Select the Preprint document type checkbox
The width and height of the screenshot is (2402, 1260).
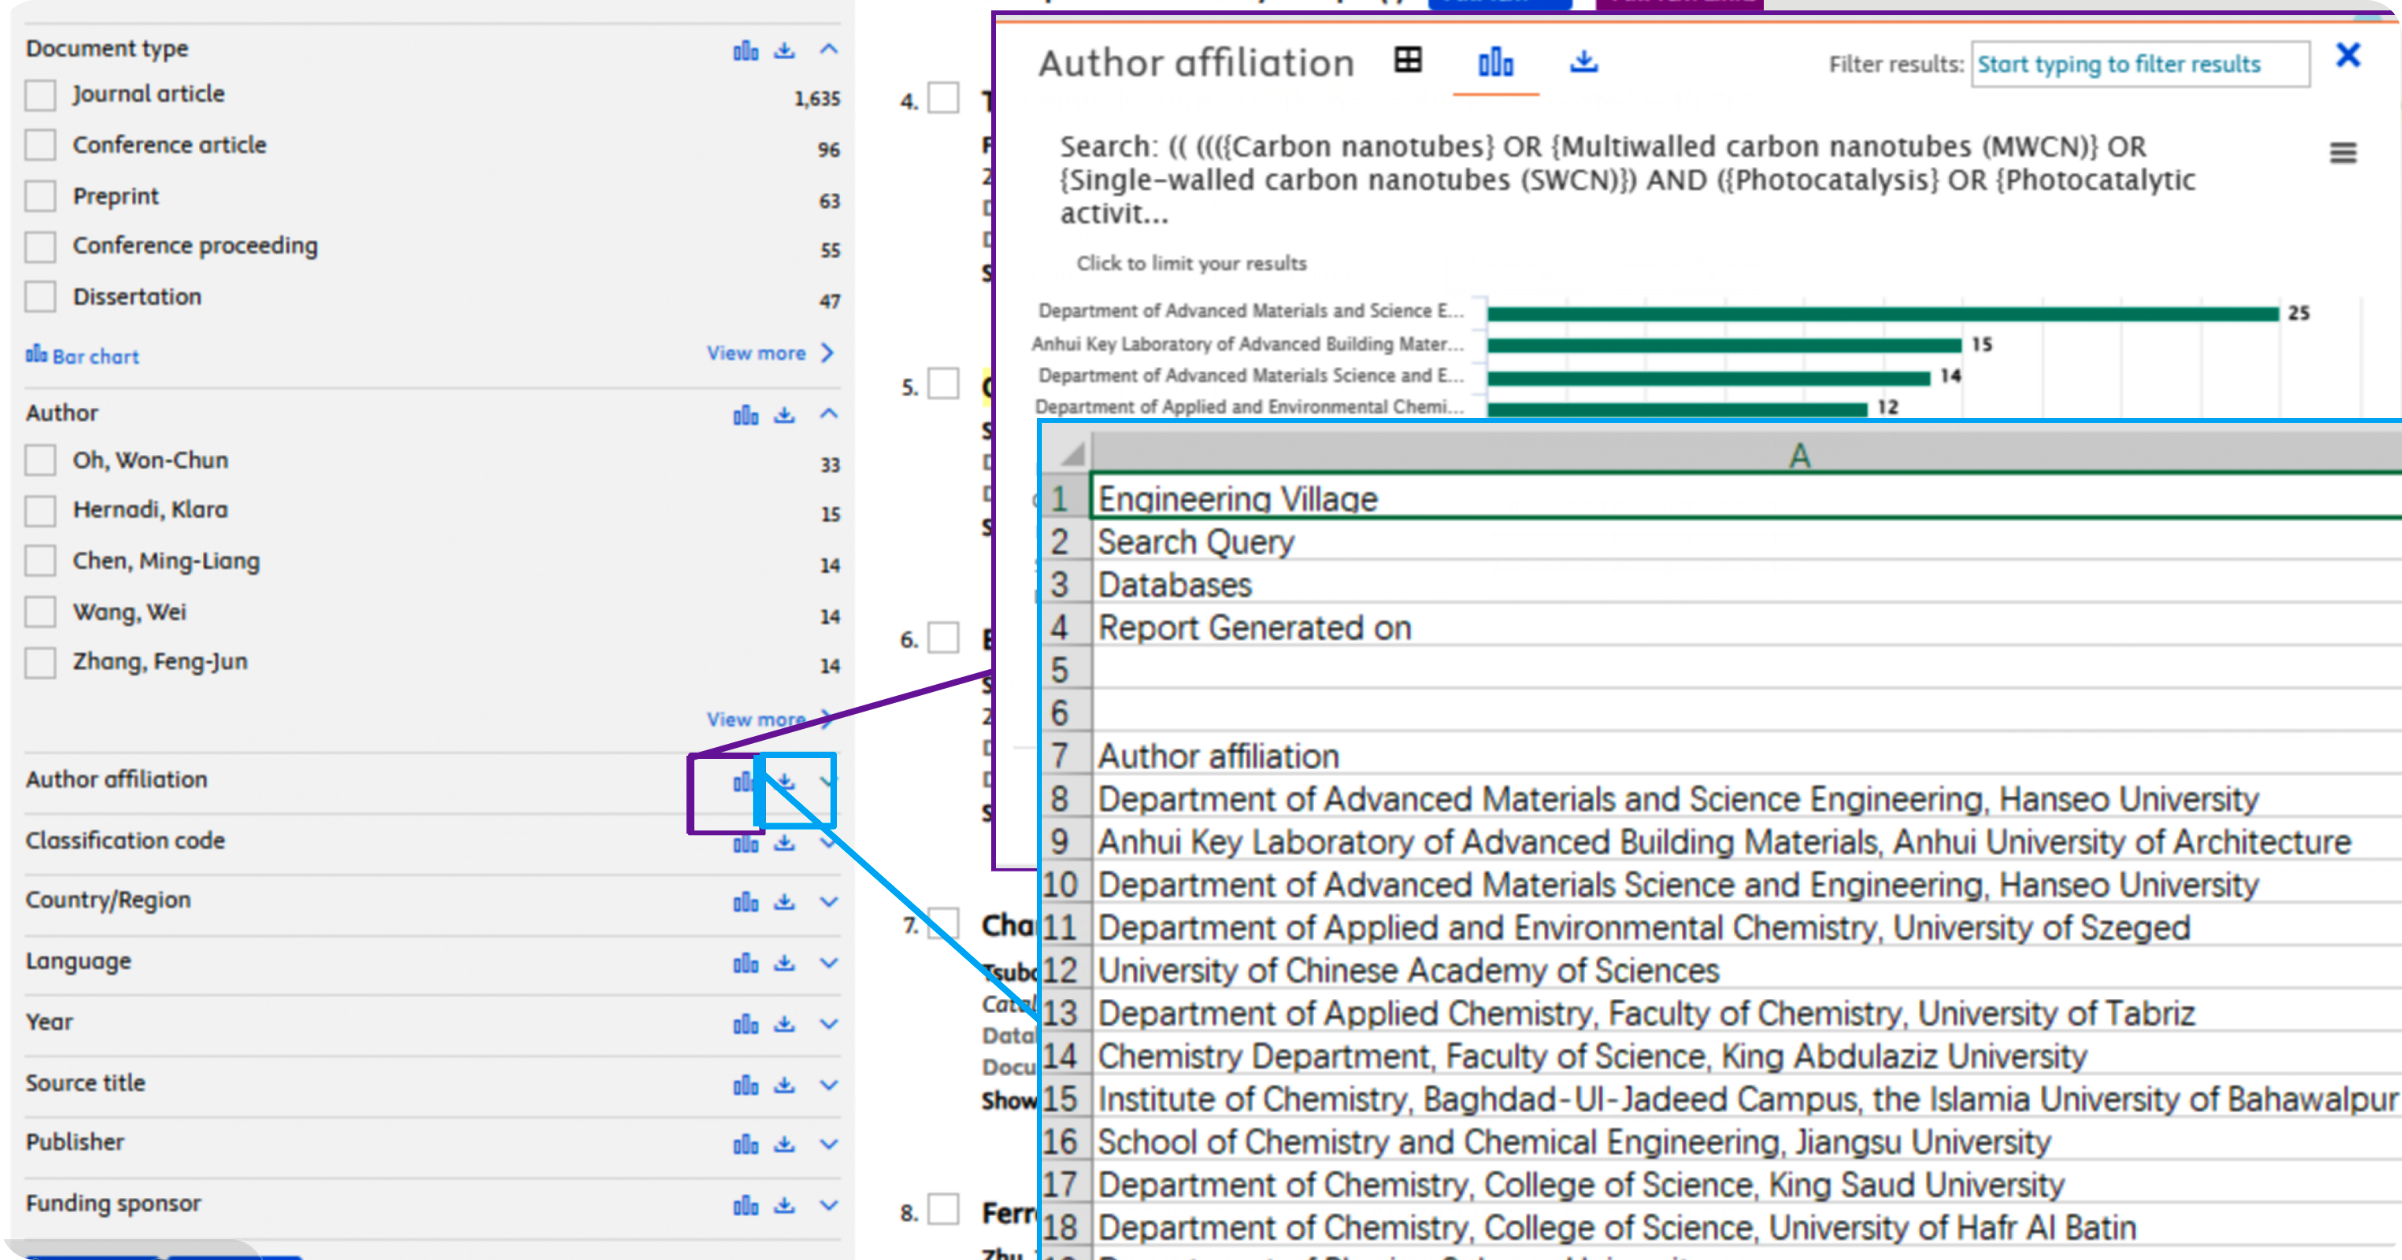tap(41, 196)
